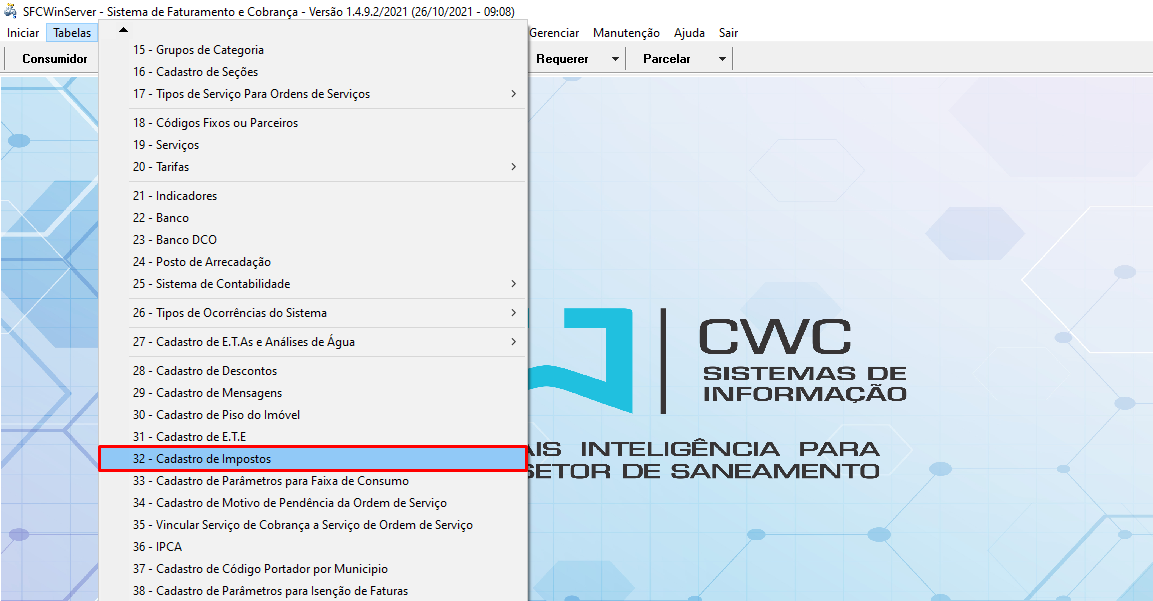1153x601 pixels.
Task: Expand 17 - Tipos de Serviço submenu
Action: 513,94
